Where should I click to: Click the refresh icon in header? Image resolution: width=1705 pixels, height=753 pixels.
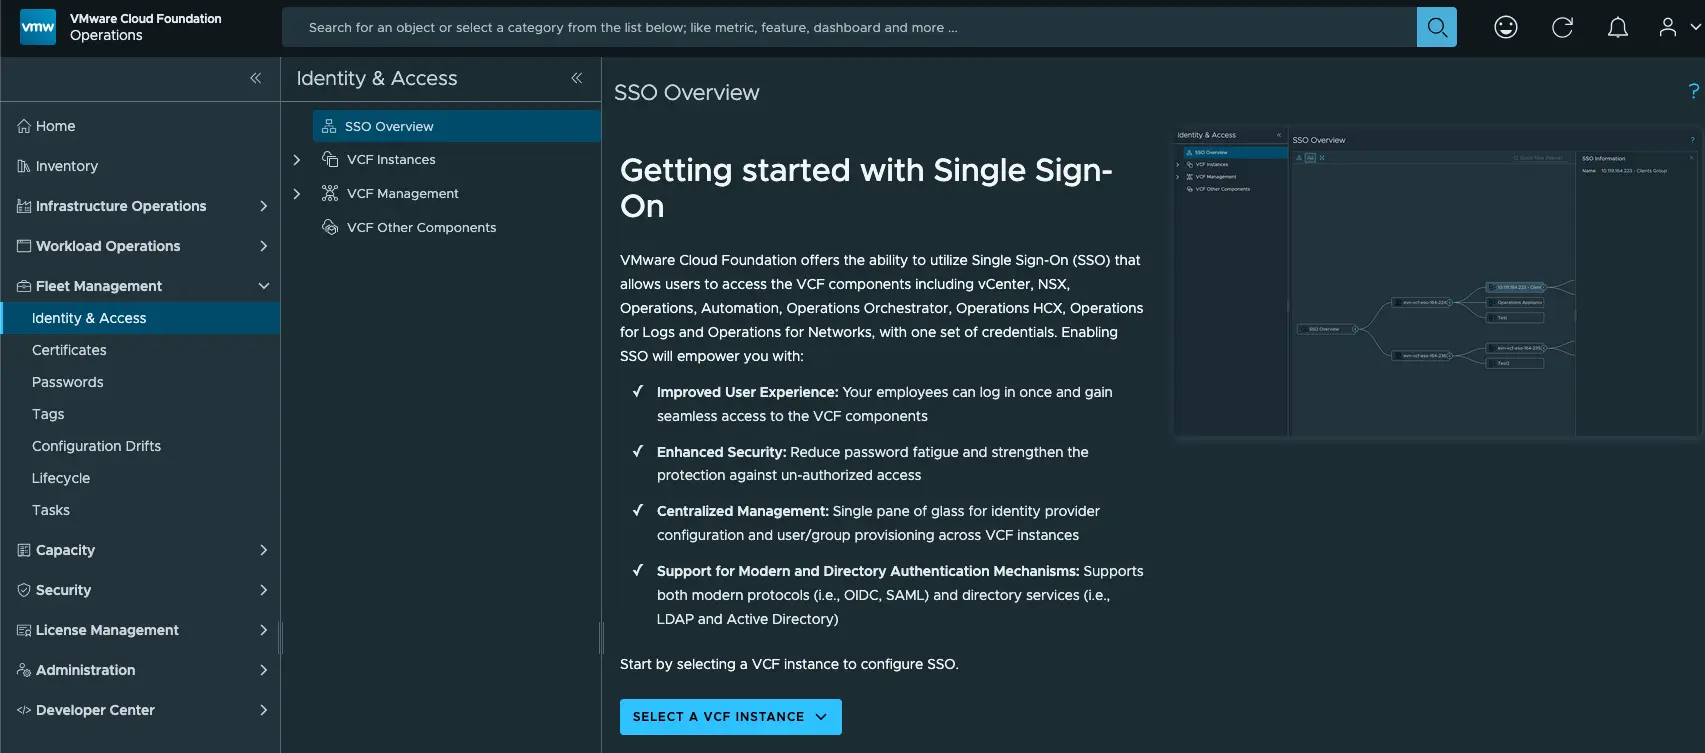click(x=1562, y=27)
